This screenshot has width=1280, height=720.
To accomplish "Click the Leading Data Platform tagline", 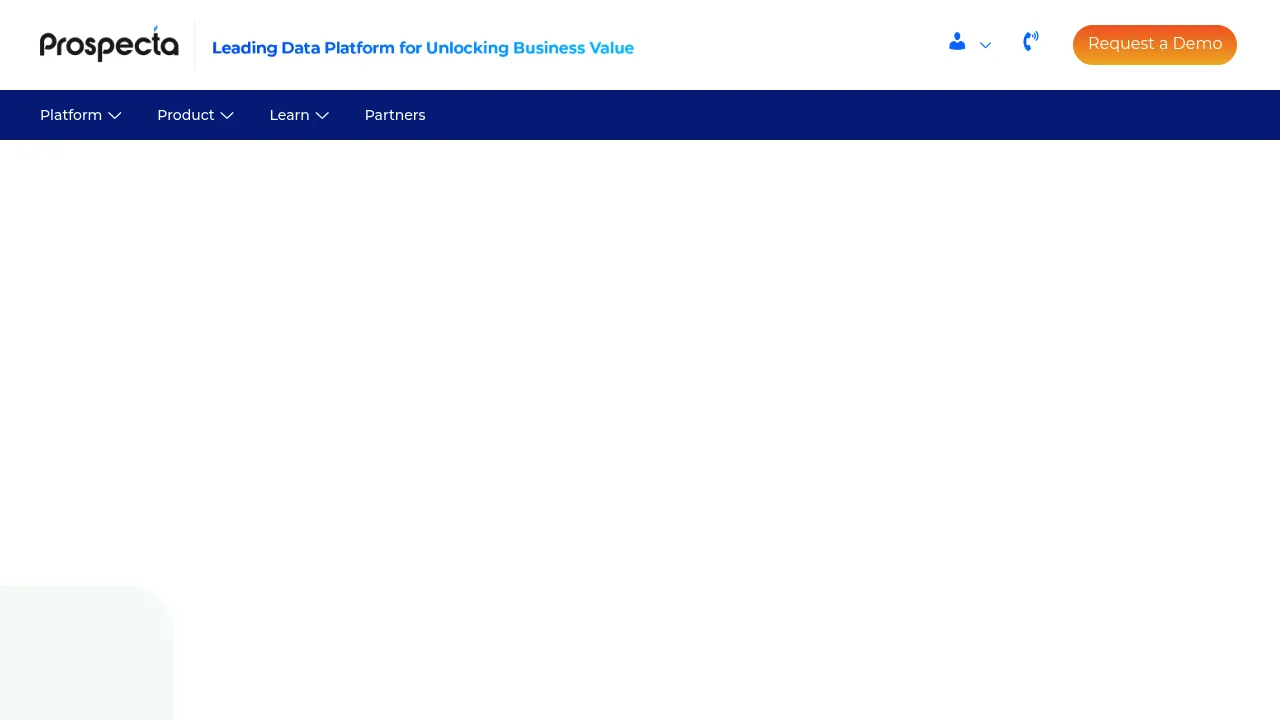I will point(423,48).
